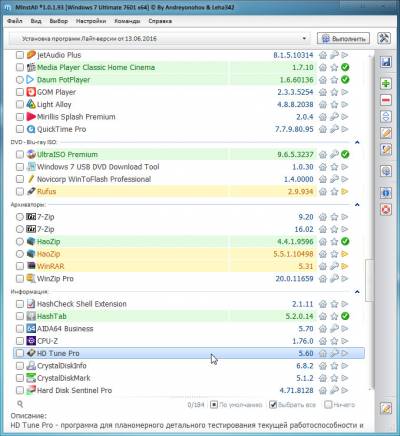Click the top pencil edit icon in the sidebar
This screenshot has height=436, width=400.
pos(386,133)
